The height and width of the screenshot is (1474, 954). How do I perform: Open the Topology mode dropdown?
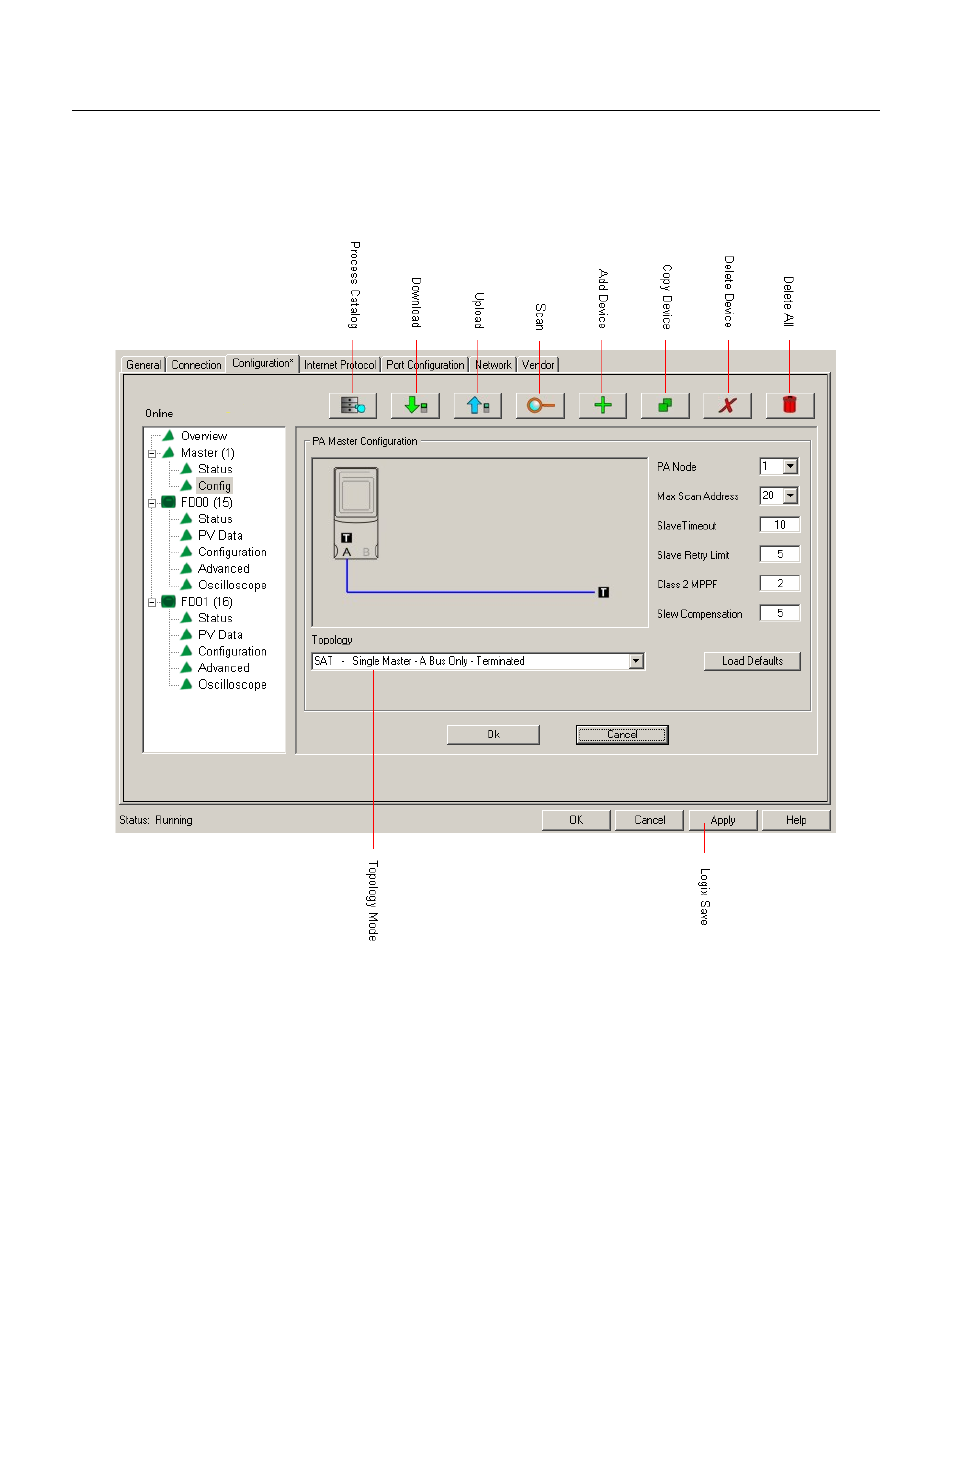pos(636,661)
